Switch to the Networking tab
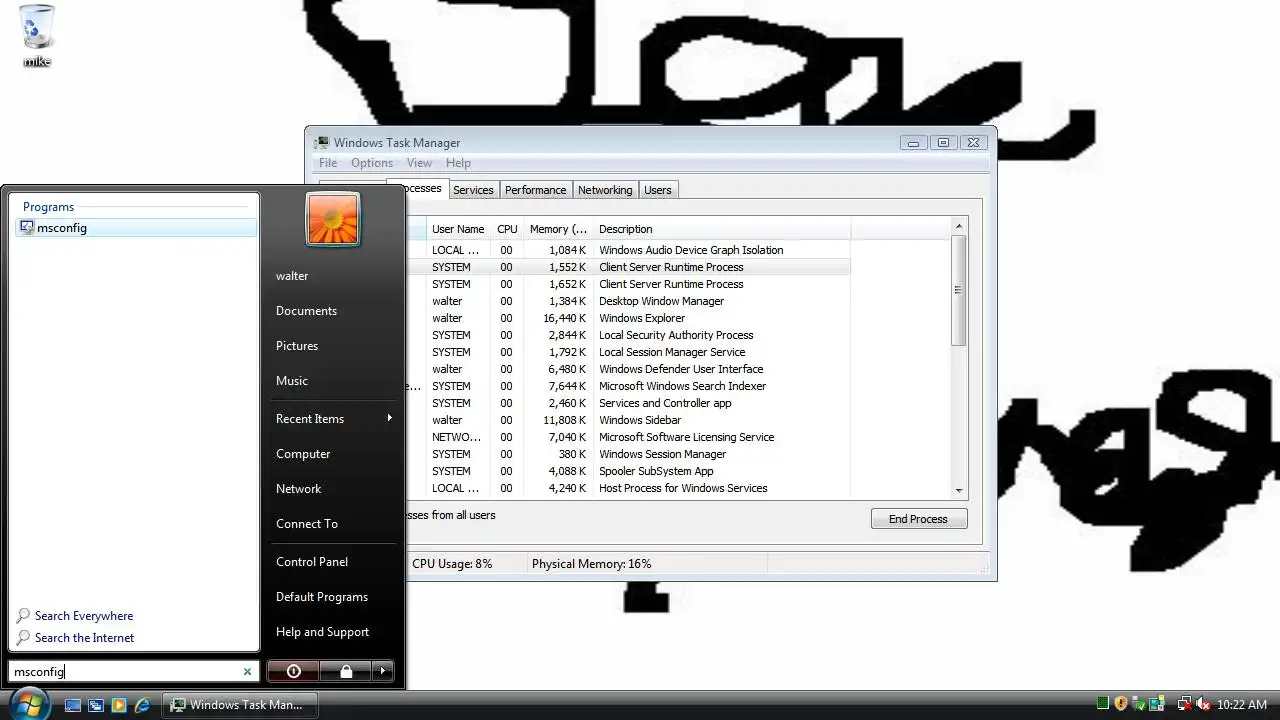The height and width of the screenshot is (720, 1280). [605, 190]
